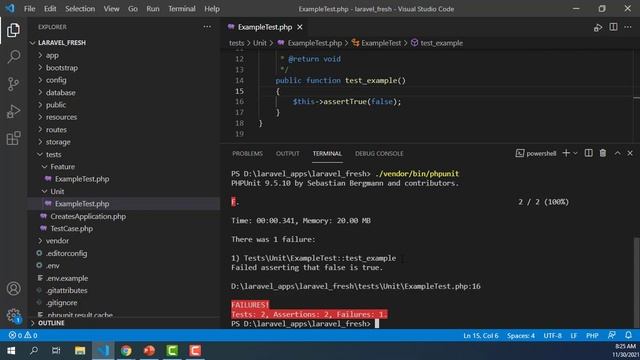Screen dimensions: 640x360
Task: Split the terminal panel
Action: click(588, 153)
